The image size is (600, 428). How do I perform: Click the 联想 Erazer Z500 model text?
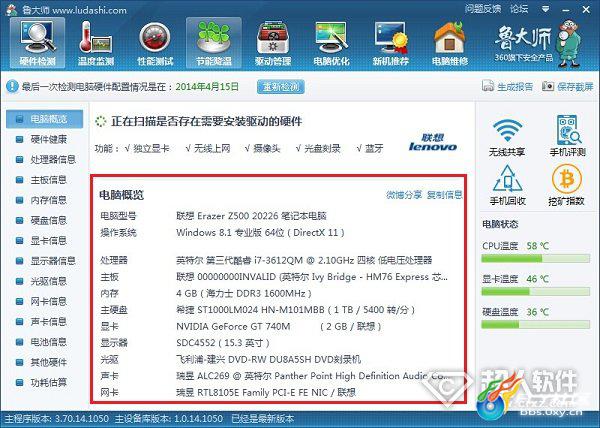[251, 216]
